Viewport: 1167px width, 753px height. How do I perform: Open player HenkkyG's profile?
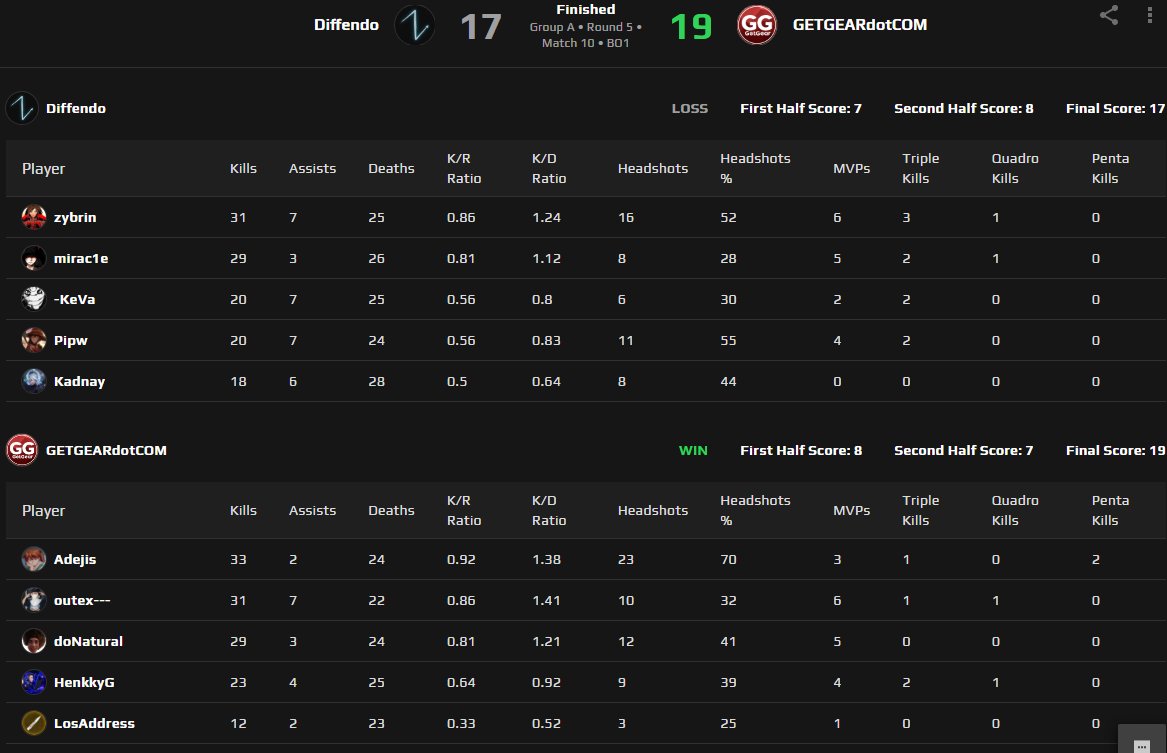(84, 682)
